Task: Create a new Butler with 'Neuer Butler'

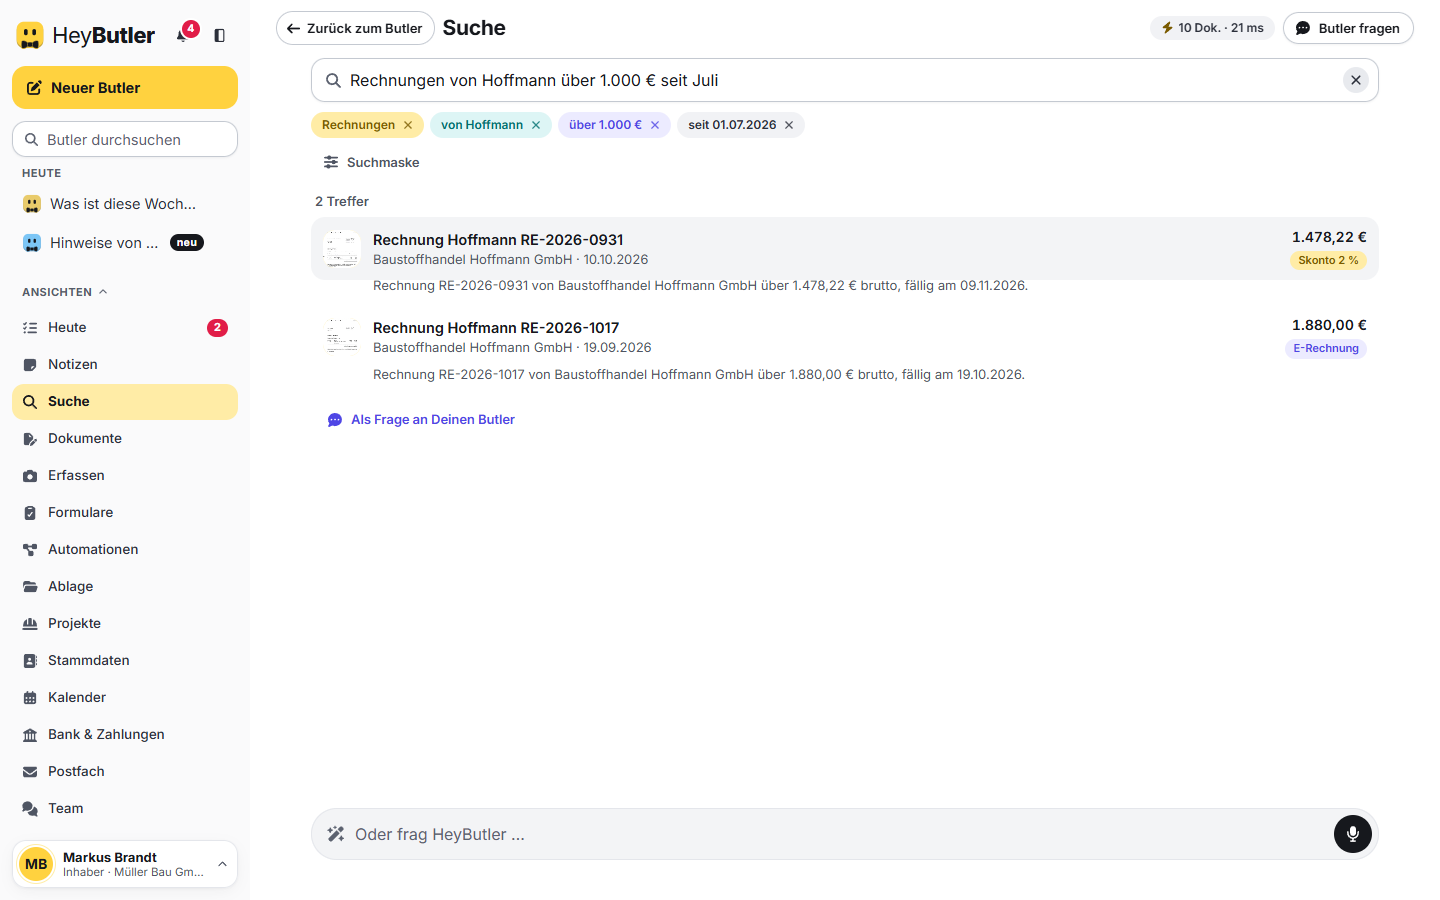Action: click(125, 88)
